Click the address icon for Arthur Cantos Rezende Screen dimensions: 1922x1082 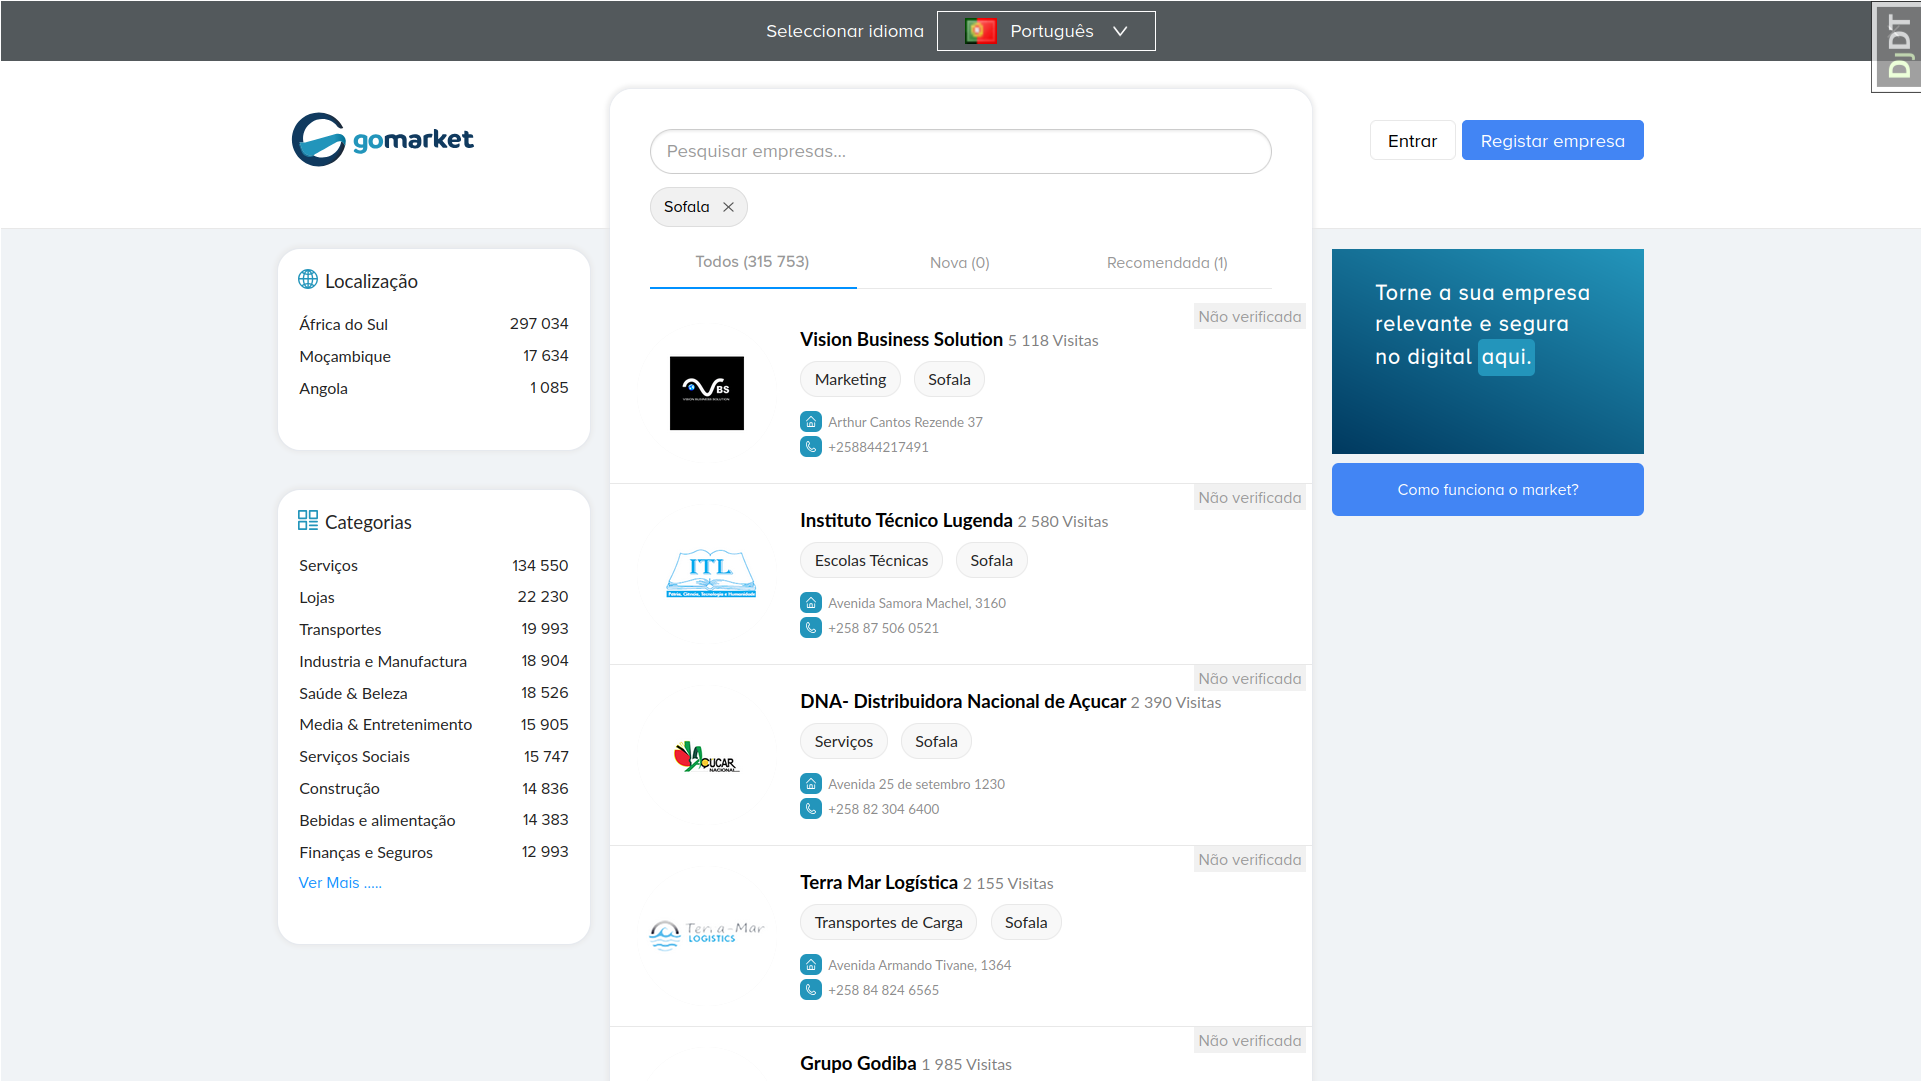tap(811, 422)
